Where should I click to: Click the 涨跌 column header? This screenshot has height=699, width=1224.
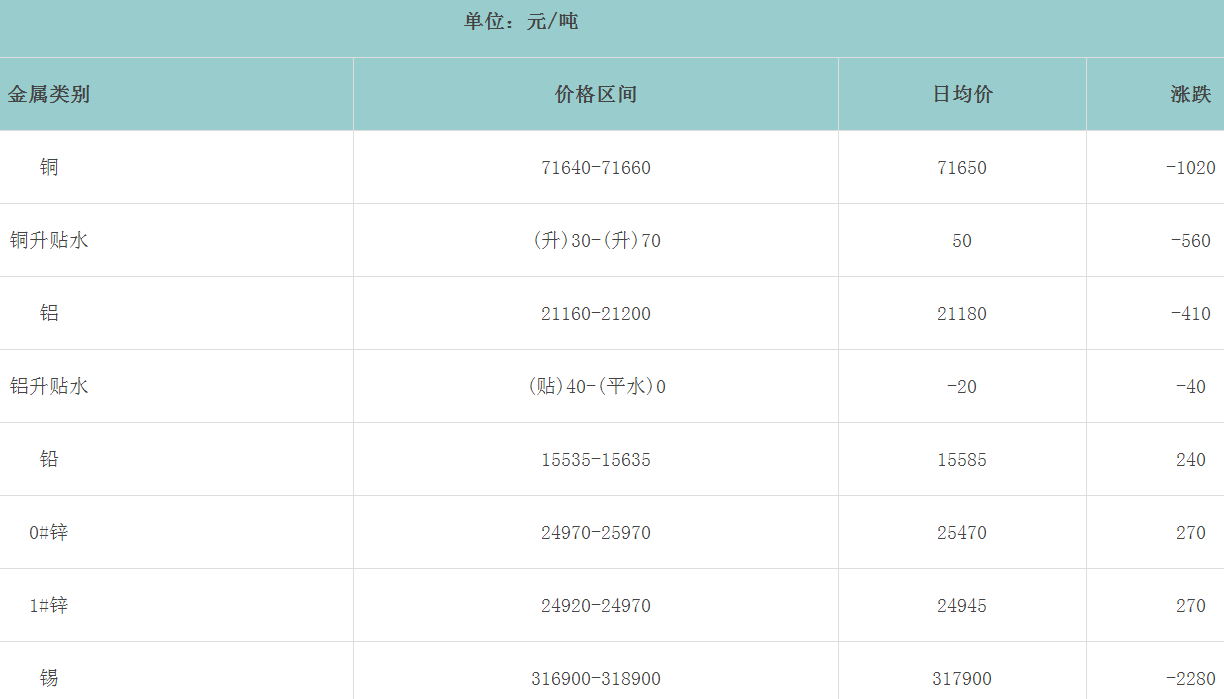pyautogui.click(x=1190, y=95)
